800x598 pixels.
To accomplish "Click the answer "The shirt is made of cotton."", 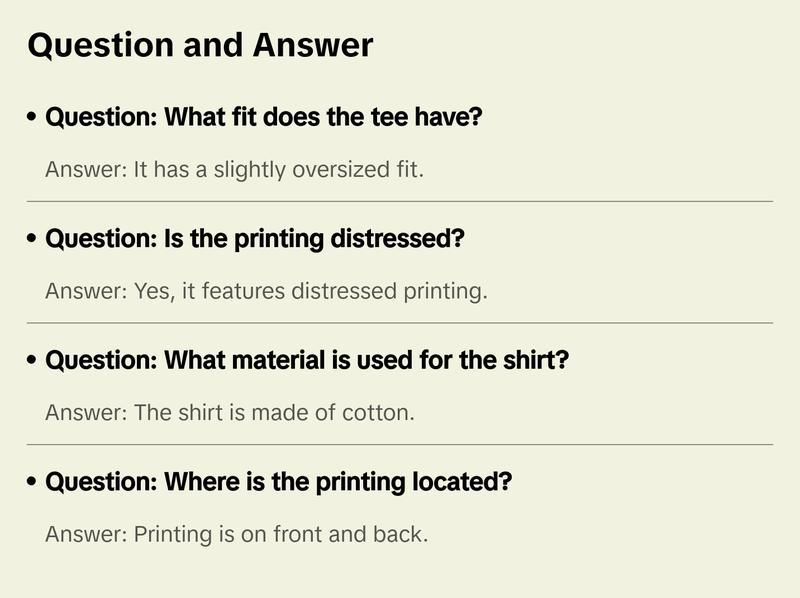I will [x=229, y=413].
